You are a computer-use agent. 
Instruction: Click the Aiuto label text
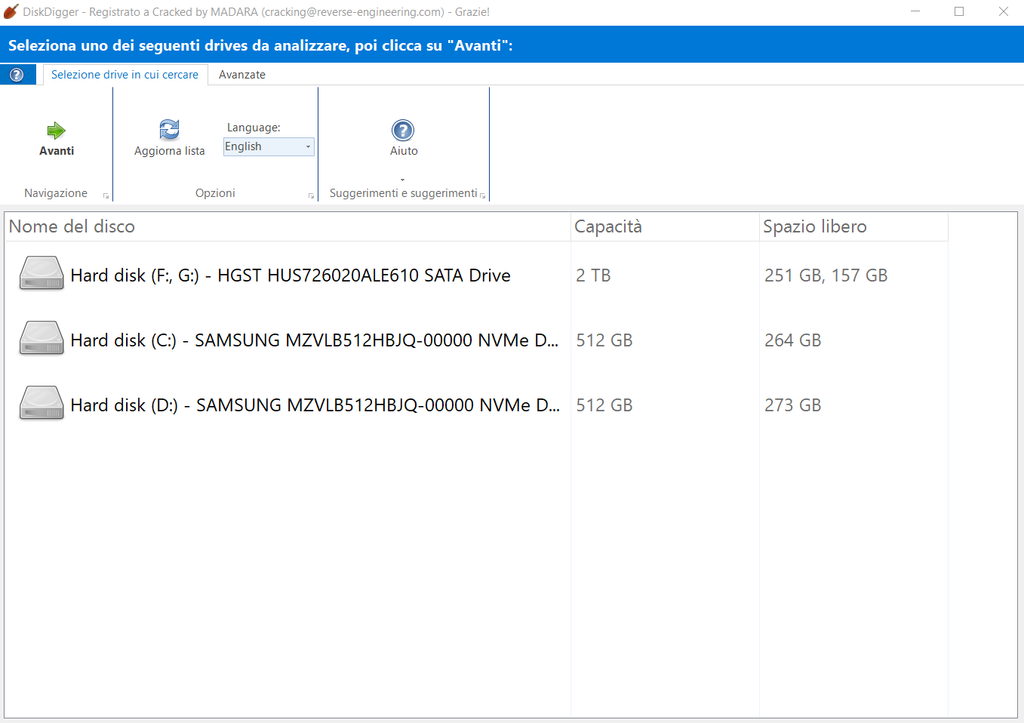click(x=404, y=151)
